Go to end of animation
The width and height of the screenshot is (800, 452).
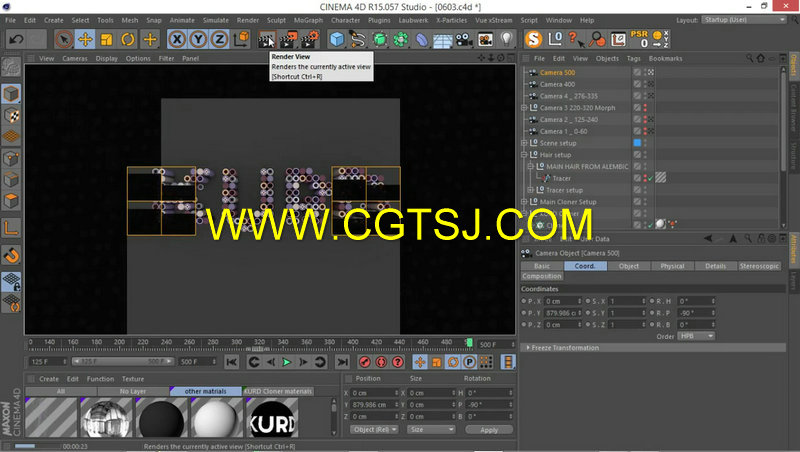coord(342,362)
